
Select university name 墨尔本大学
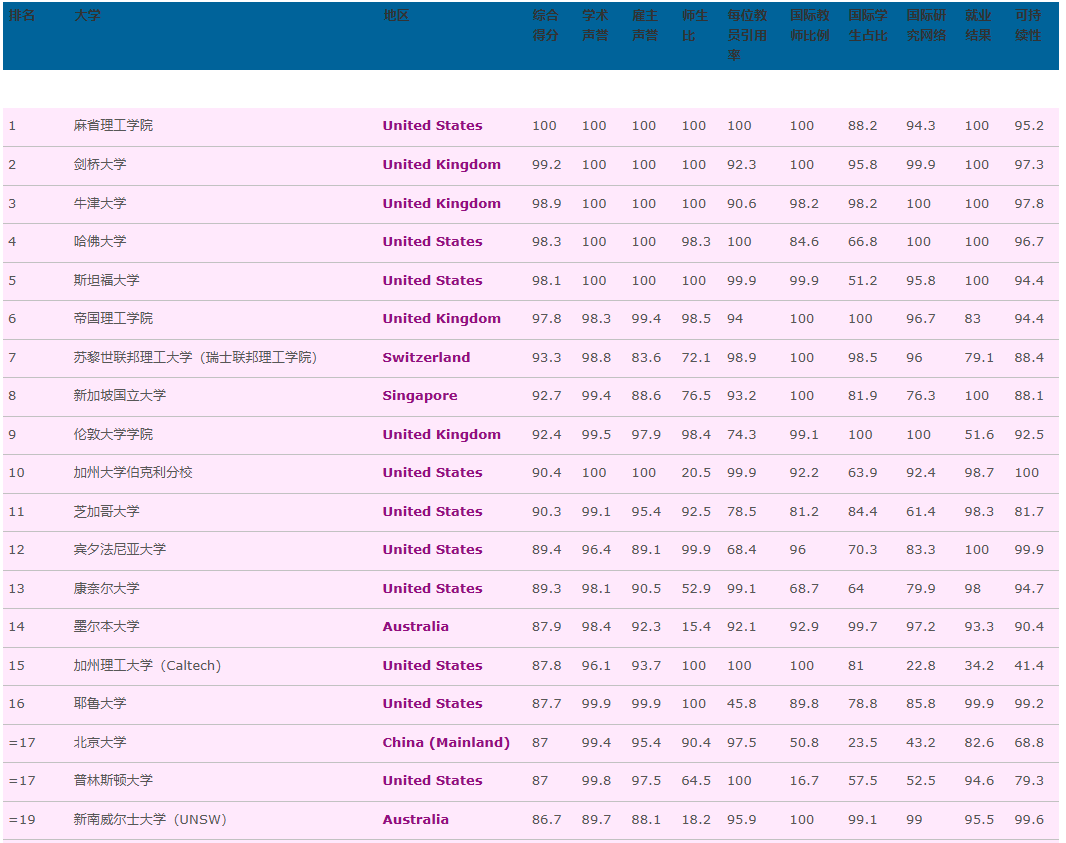pos(107,626)
